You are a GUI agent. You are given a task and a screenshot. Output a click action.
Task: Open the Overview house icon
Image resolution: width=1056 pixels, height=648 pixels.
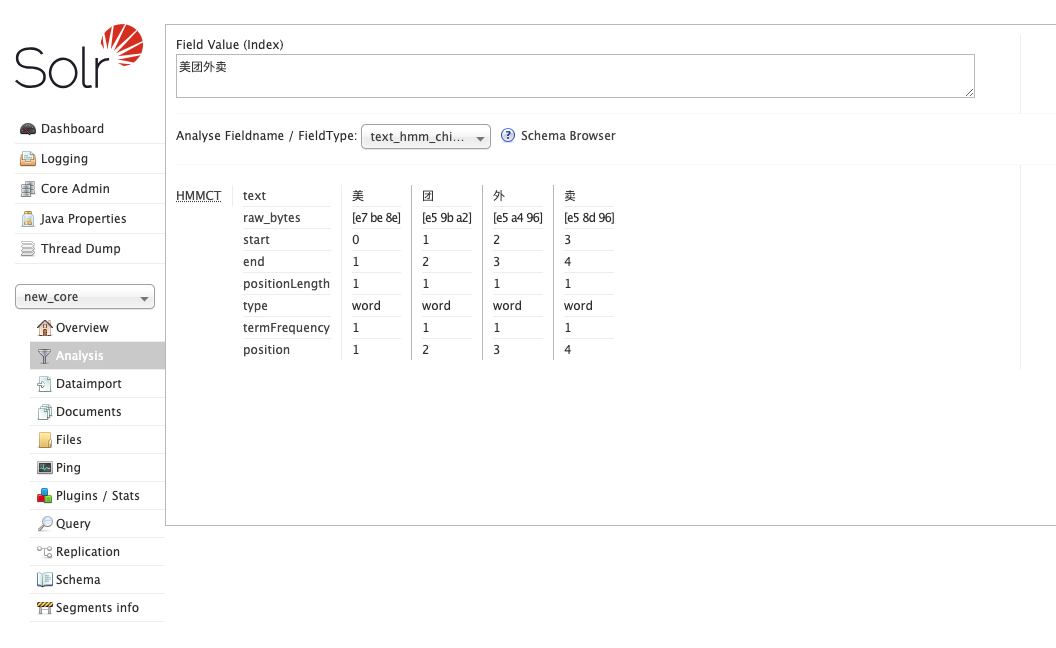pyautogui.click(x=44, y=327)
